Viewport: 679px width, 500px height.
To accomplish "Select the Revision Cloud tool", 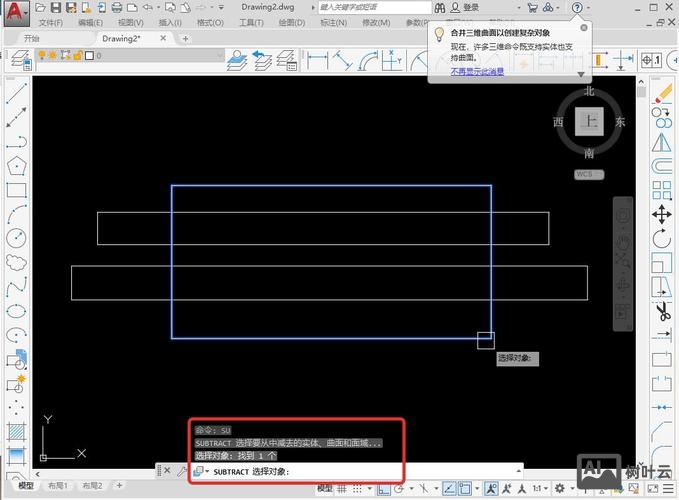I will tap(16, 263).
